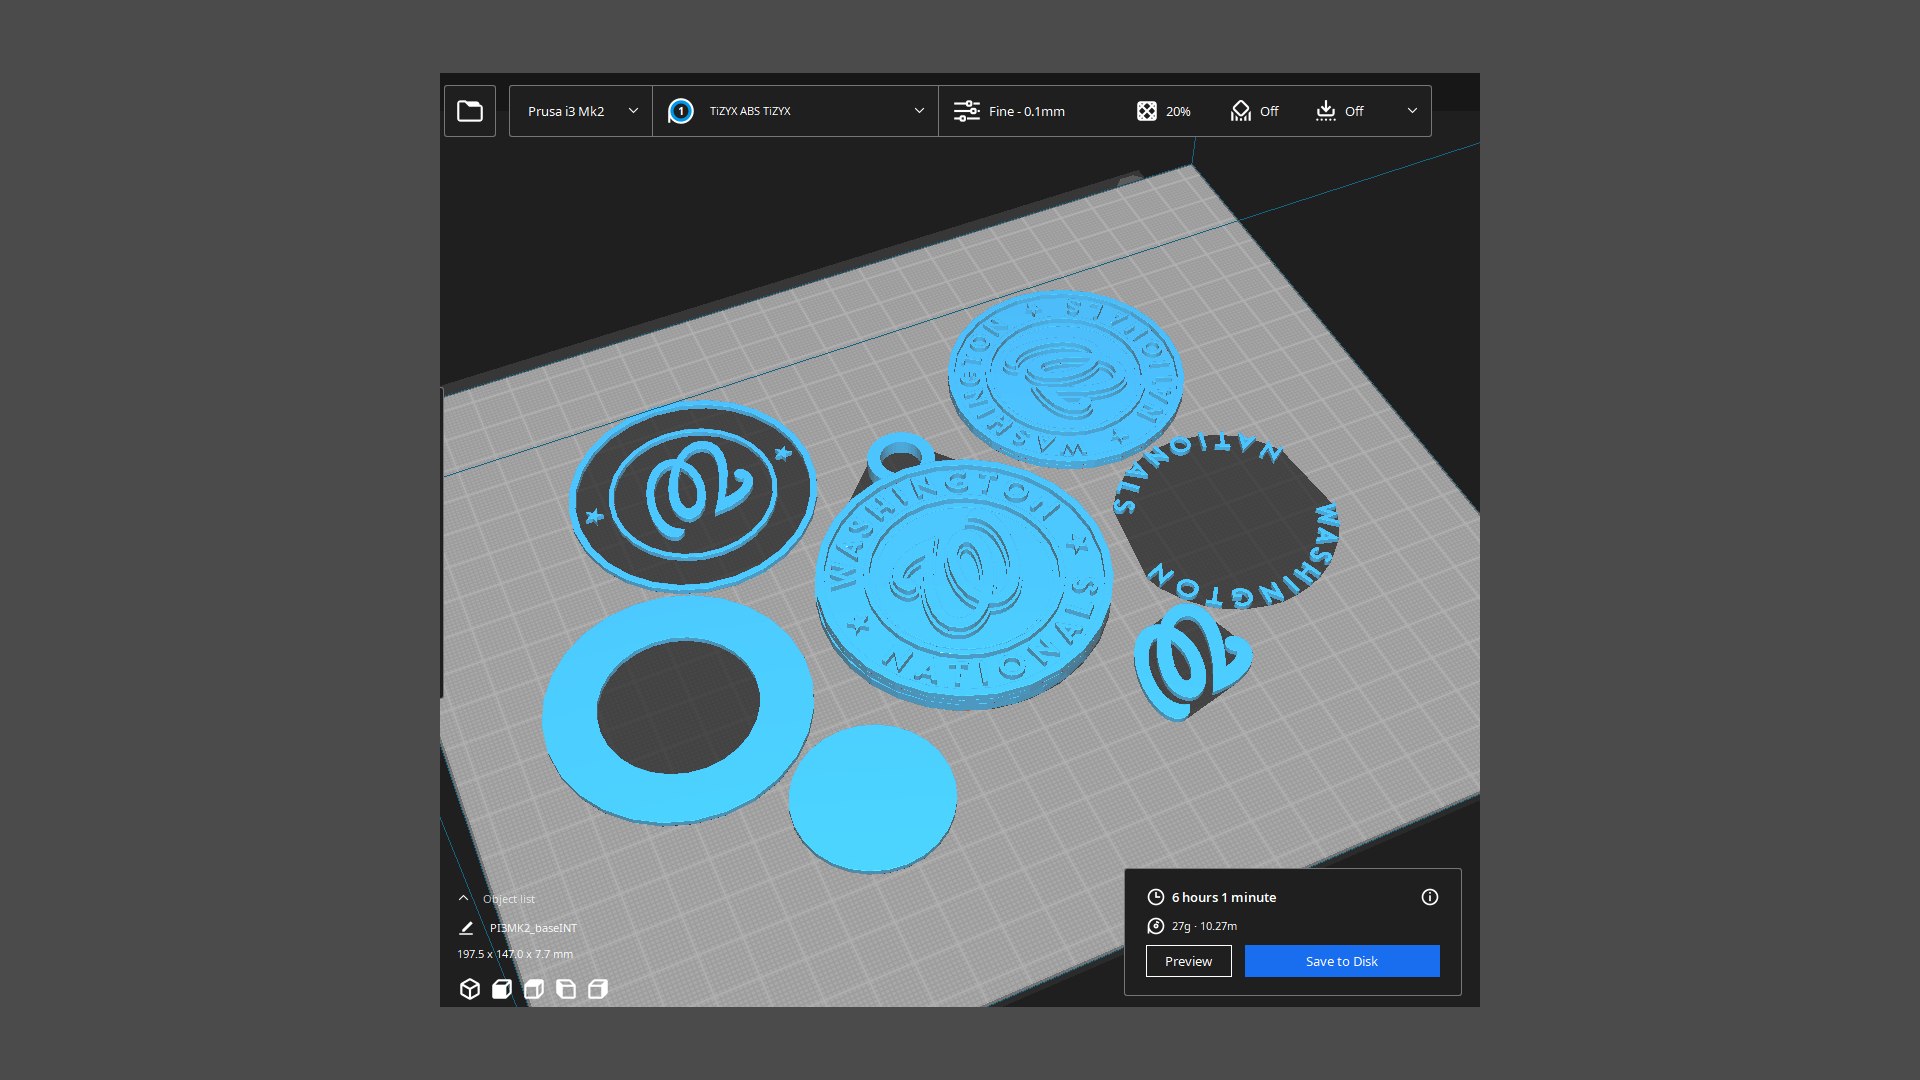Click the 6 hours 1 minute estimate

coord(1224,897)
